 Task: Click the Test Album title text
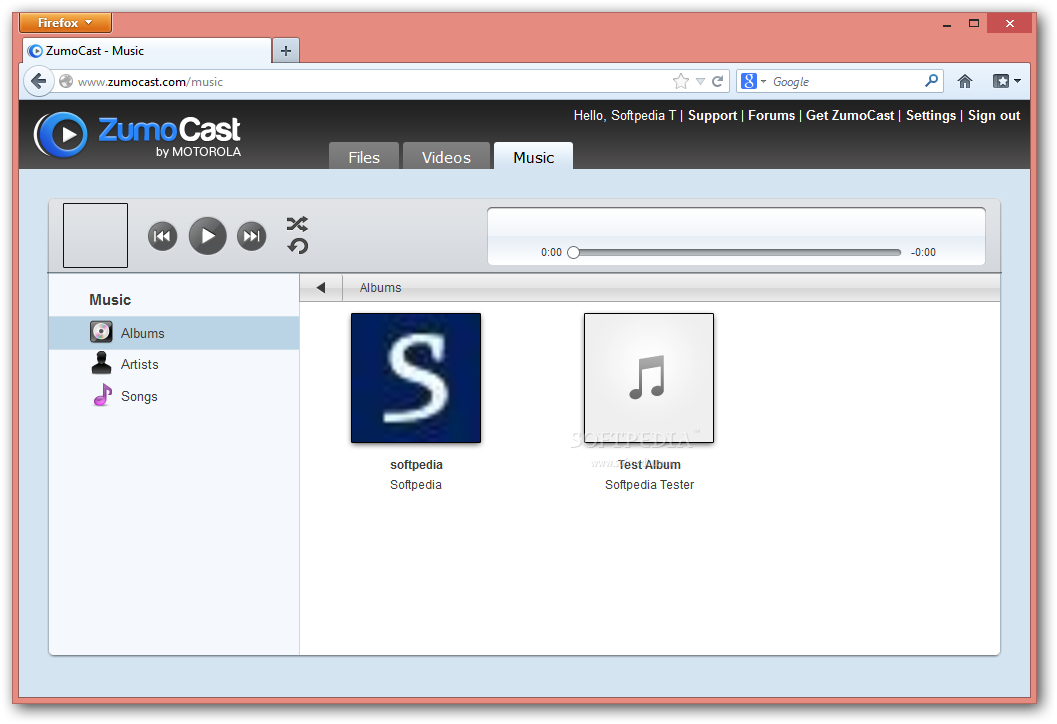pos(649,464)
